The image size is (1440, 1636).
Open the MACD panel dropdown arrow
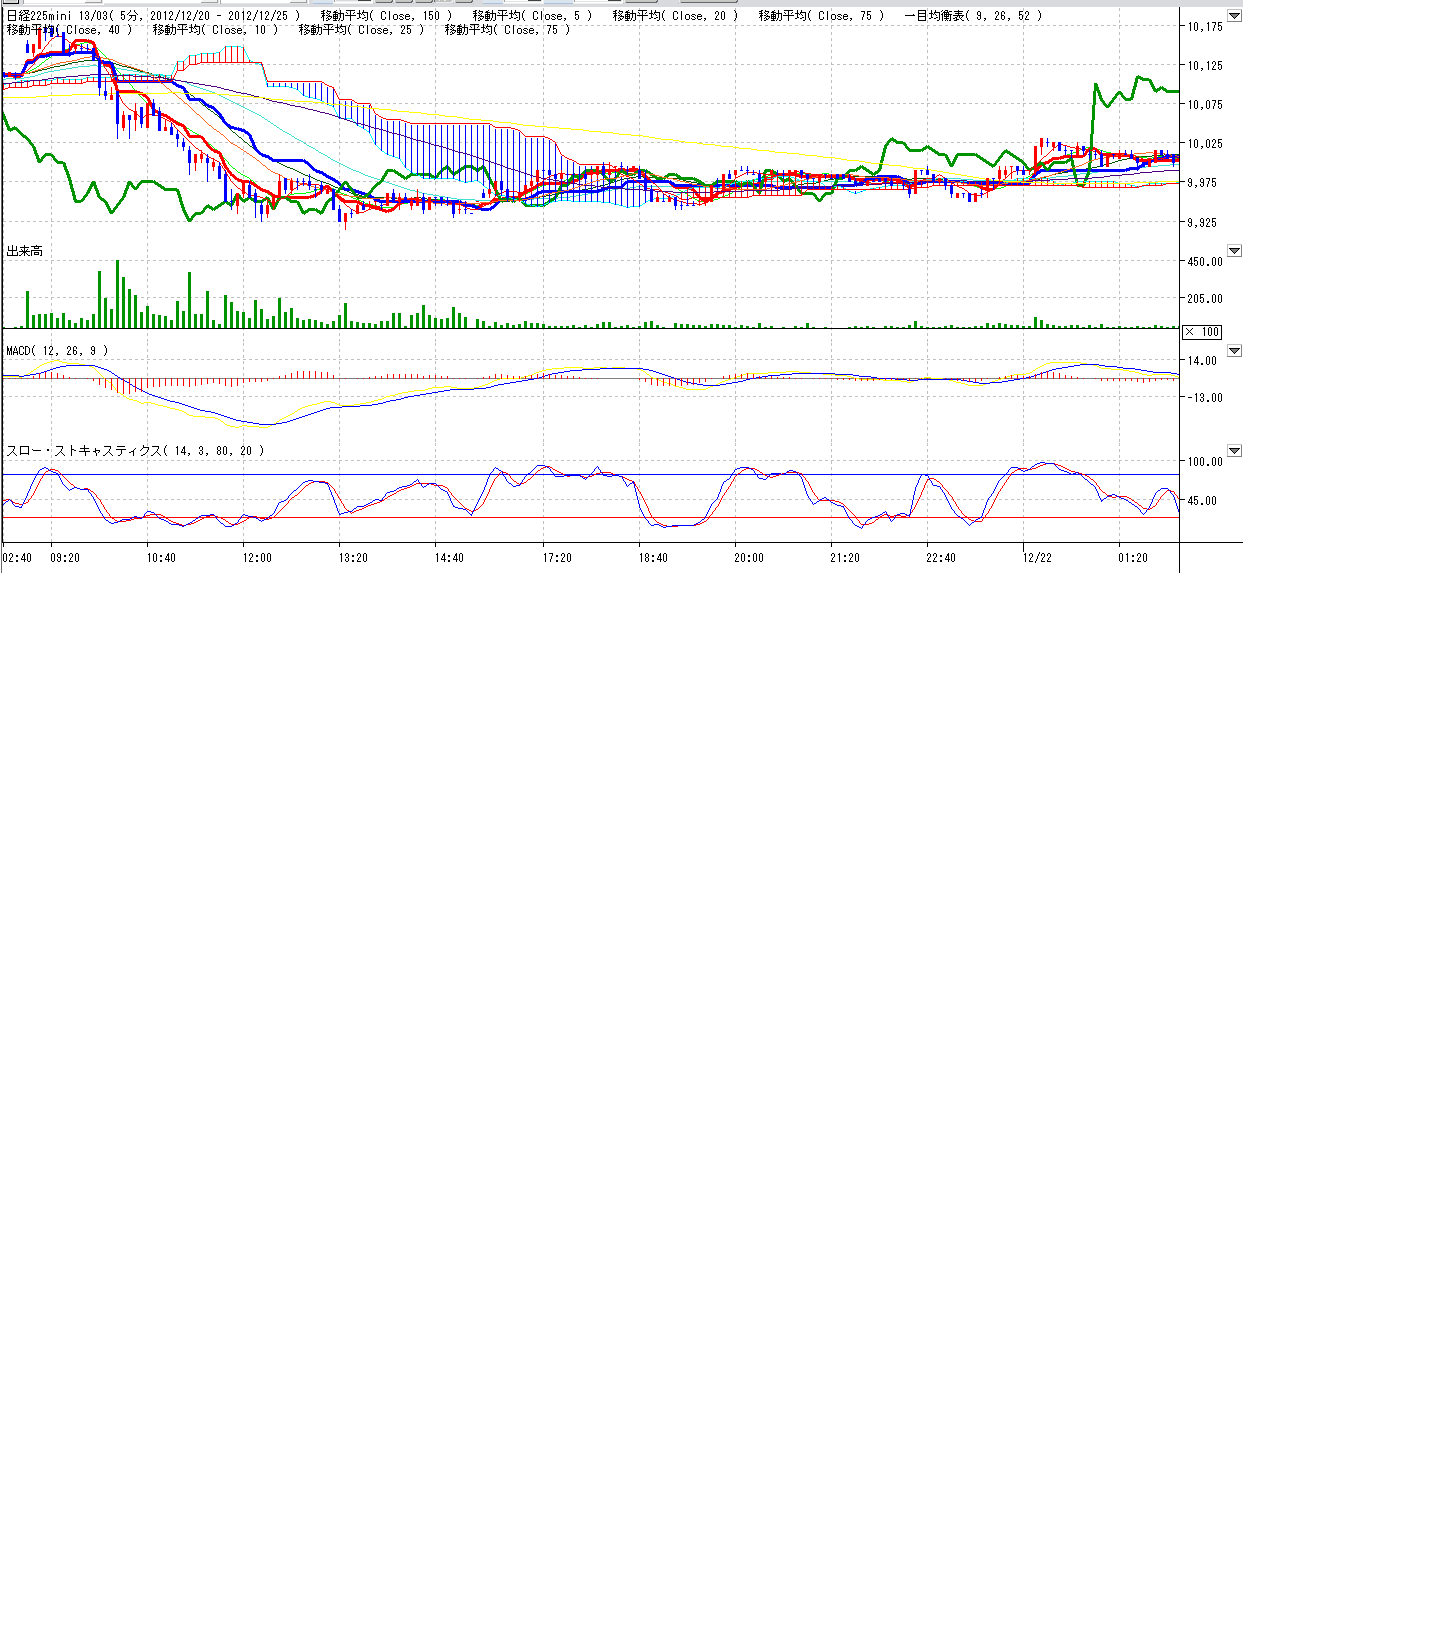pyautogui.click(x=1234, y=351)
